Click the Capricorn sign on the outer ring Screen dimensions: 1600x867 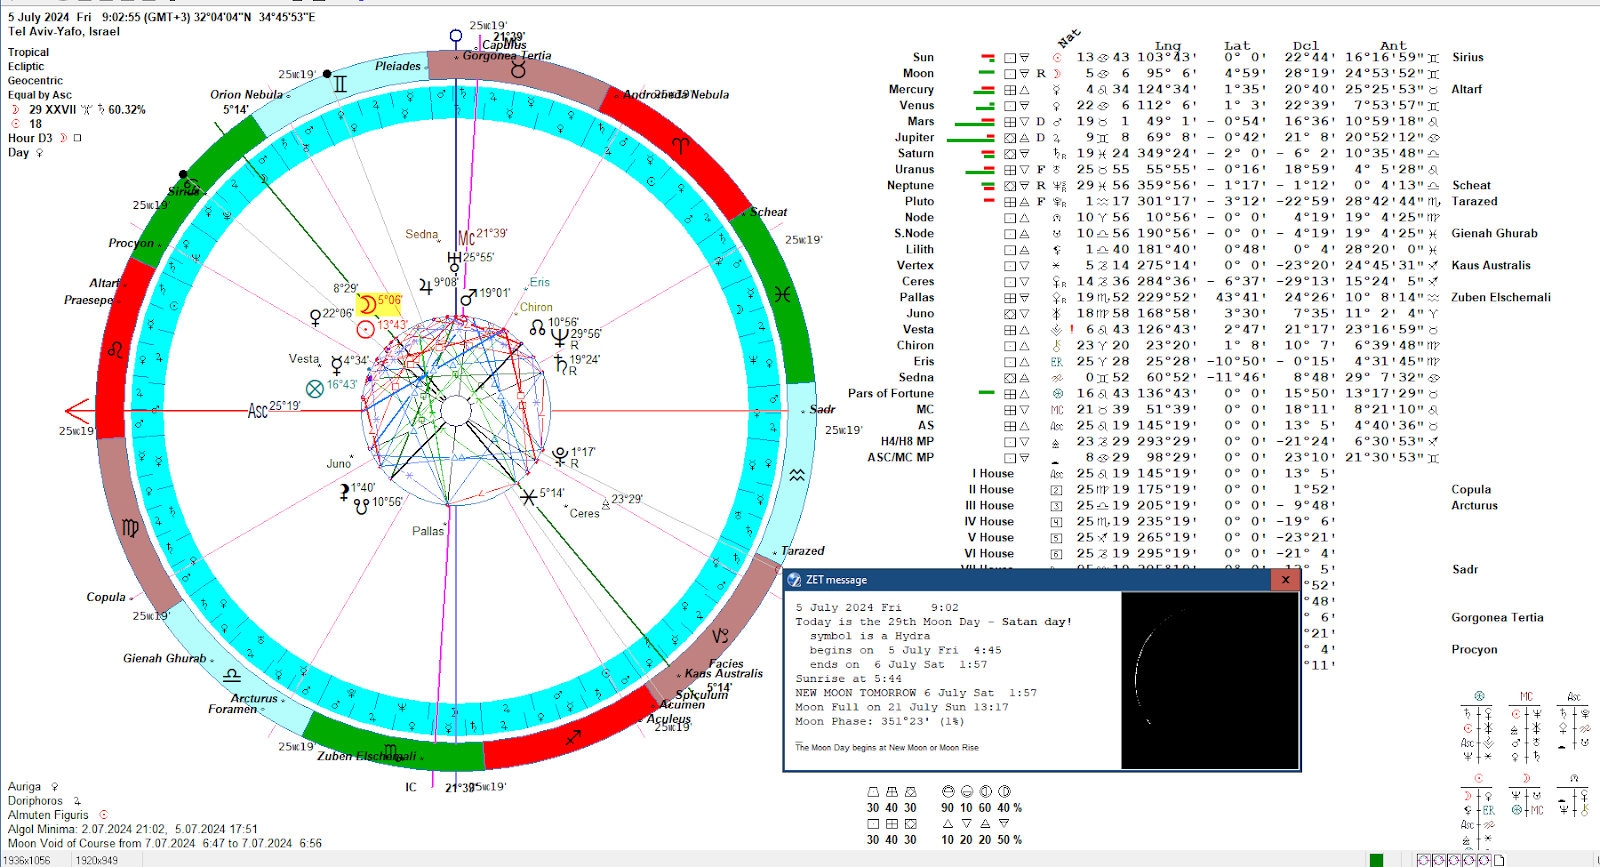(720, 635)
